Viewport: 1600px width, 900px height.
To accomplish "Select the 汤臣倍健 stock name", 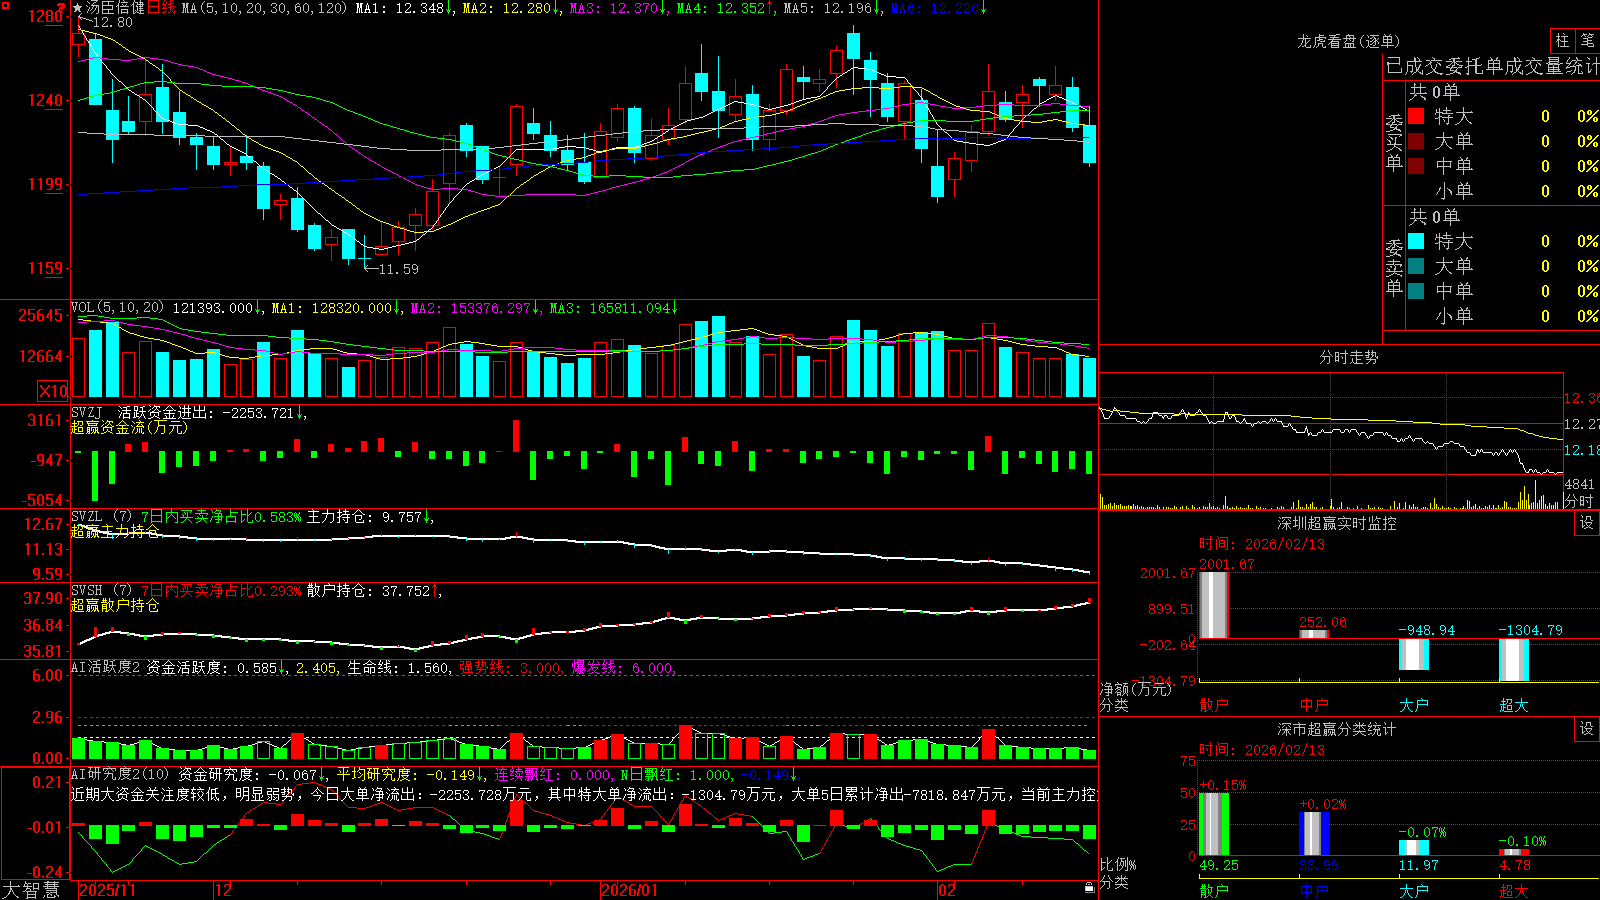I will pyautogui.click(x=115, y=8).
